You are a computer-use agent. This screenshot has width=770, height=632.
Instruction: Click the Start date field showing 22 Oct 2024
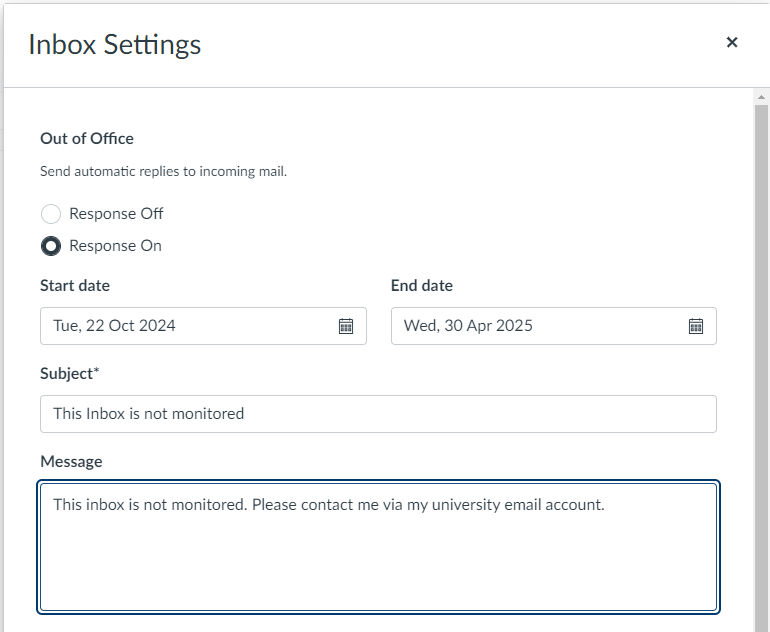[x=190, y=326]
